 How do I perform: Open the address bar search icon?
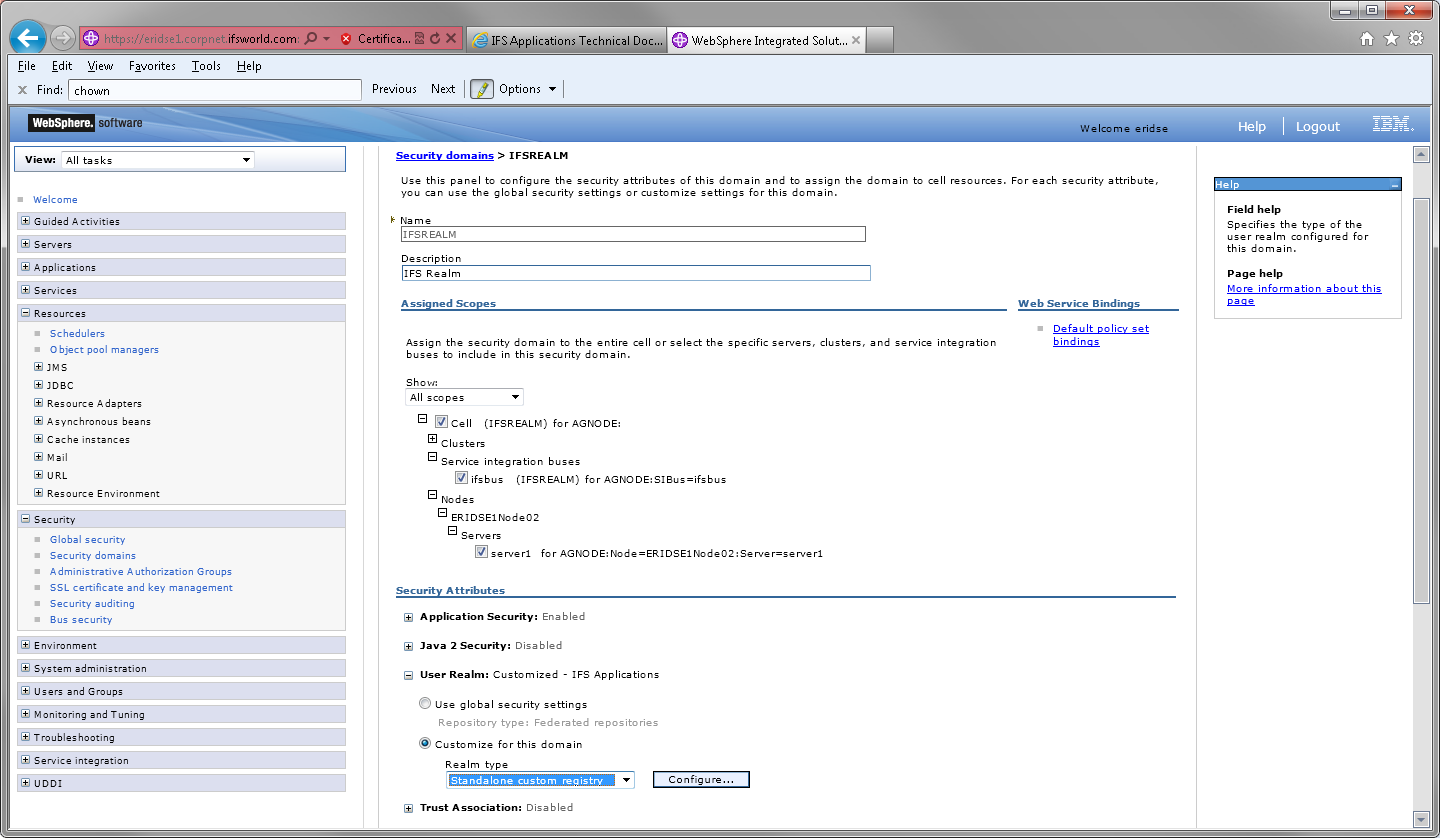click(310, 39)
